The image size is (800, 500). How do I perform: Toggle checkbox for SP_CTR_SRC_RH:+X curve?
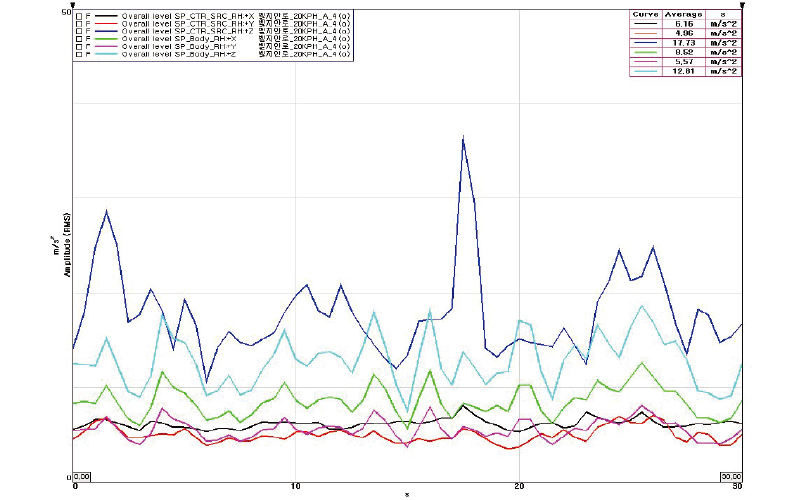(x=79, y=19)
